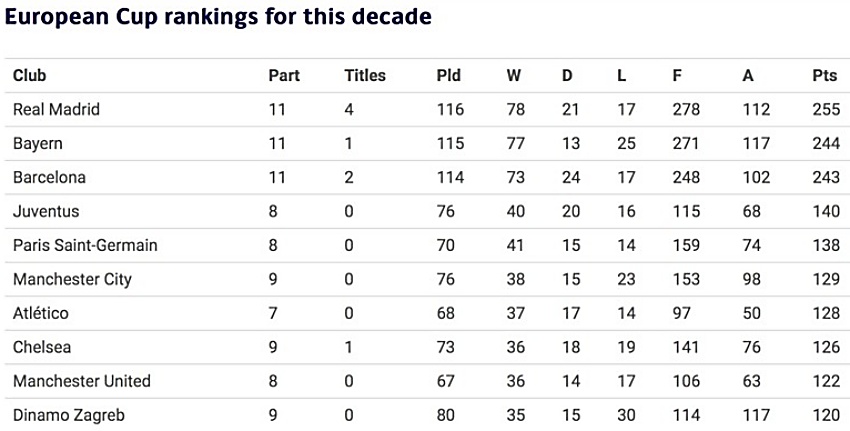Open the Juventus club entry
Screen dimensions: 850x431
point(46,211)
